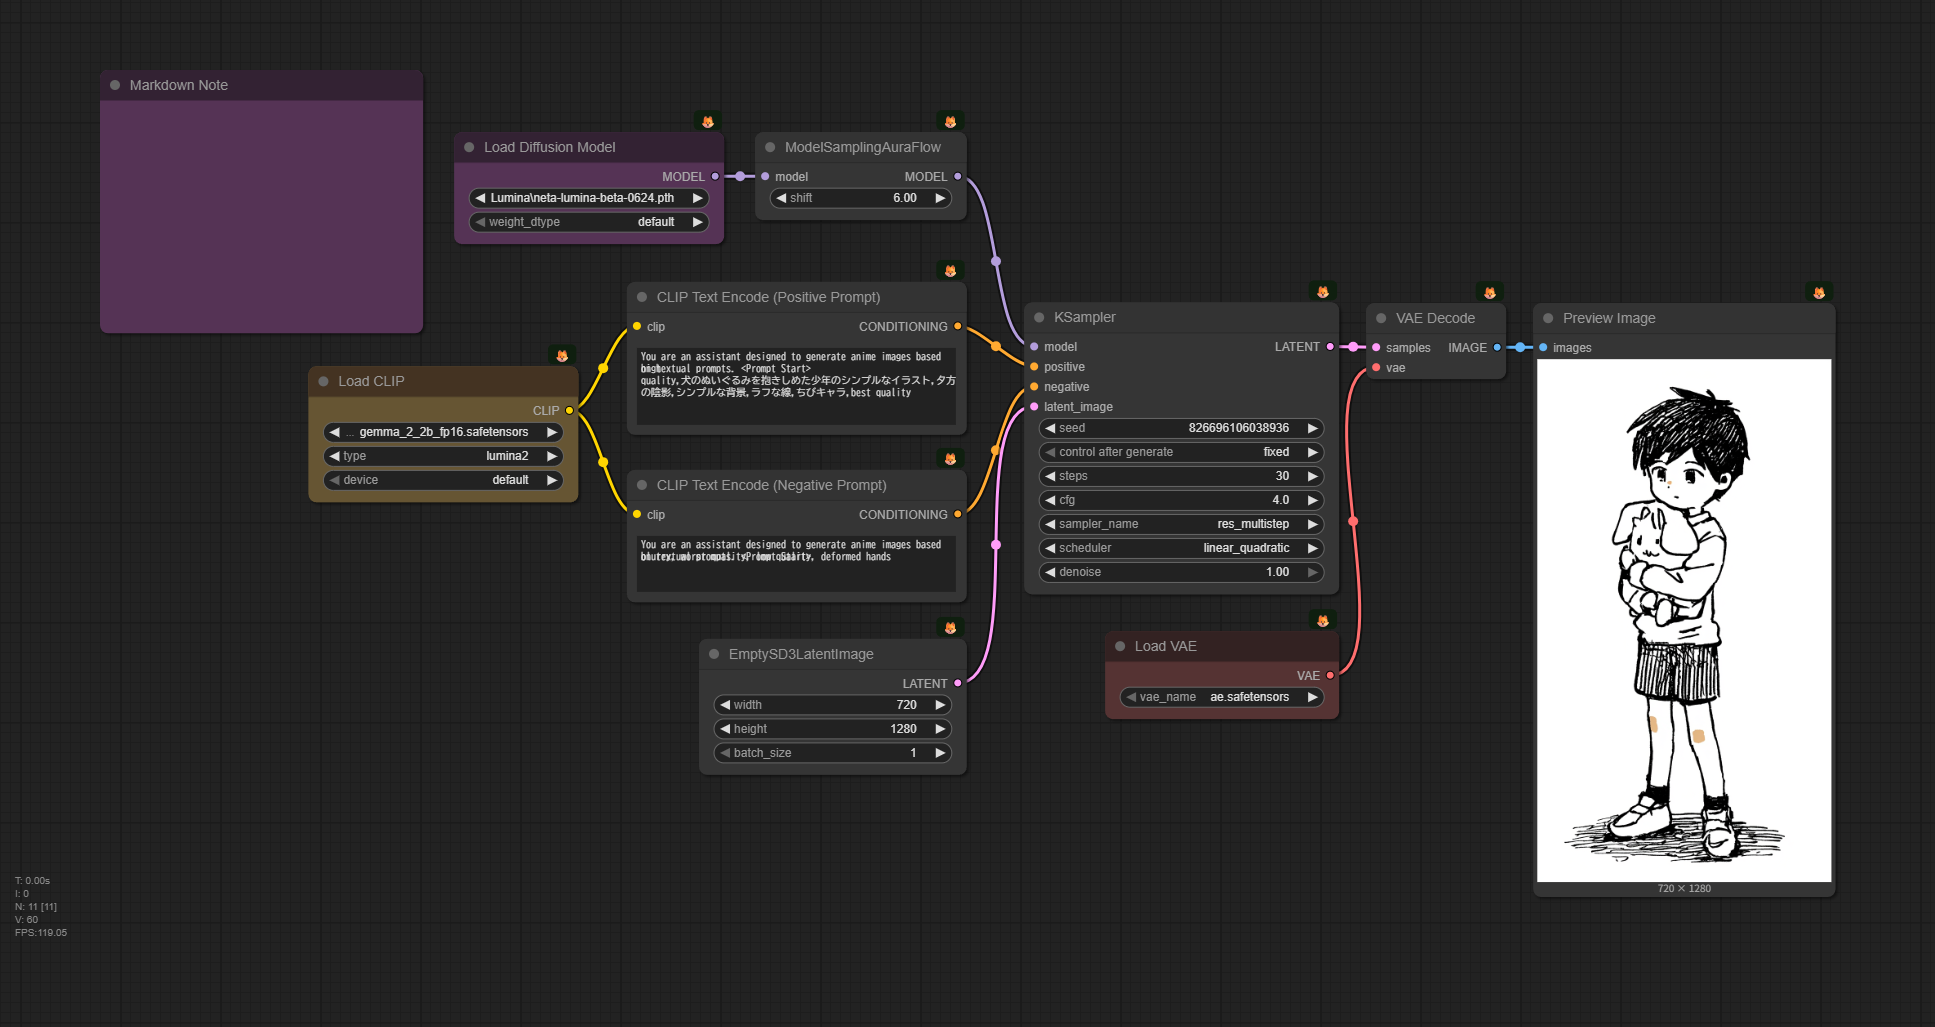Image resolution: width=1935 pixels, height=1027 pixels.
Task: Open the gemma_2_2b_fp16 CLIP file selector
Action: [443, 432]
